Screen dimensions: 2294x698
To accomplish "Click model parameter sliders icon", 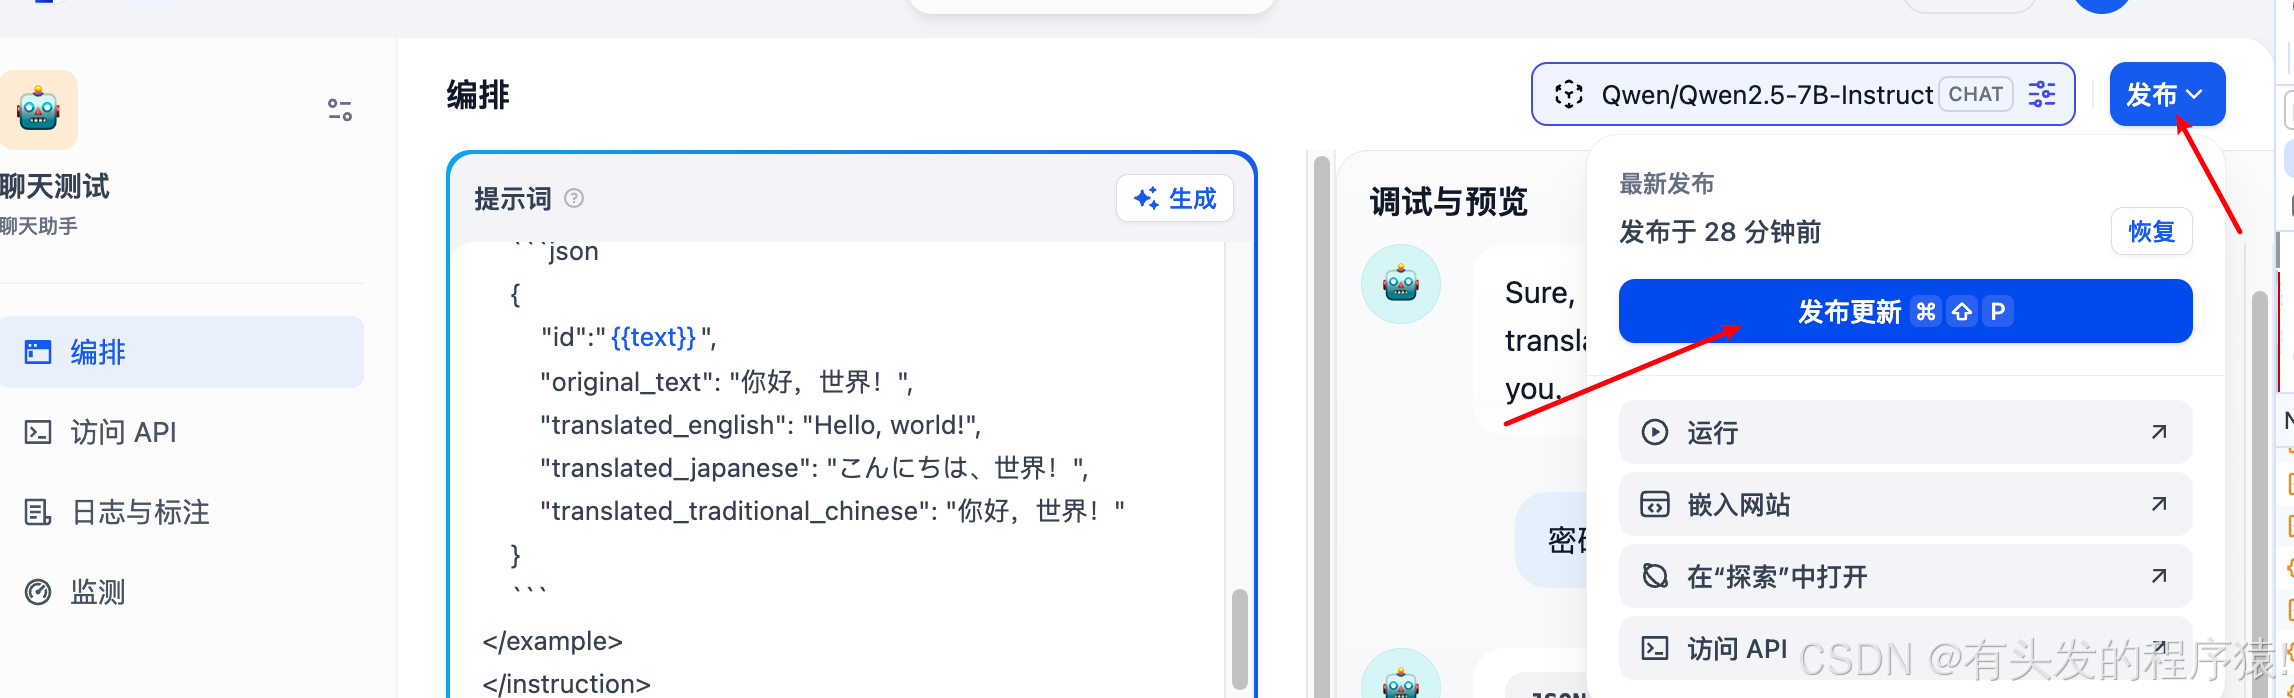I will point(2042,94).
